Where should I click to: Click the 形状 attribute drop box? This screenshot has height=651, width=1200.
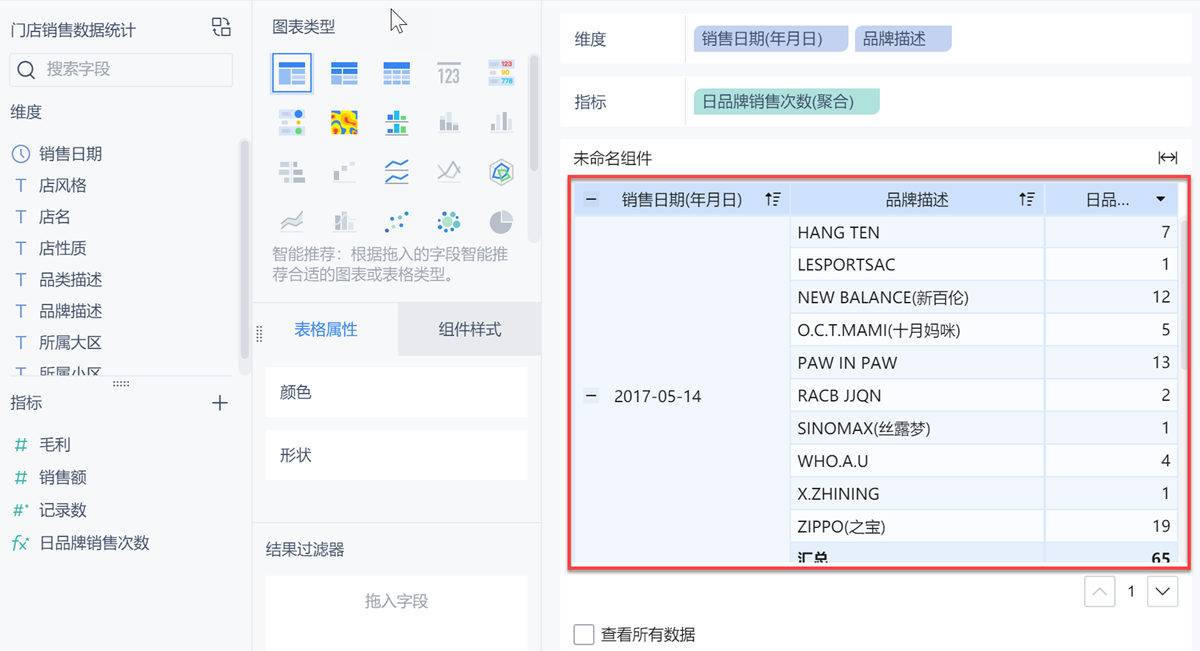pyautogui.click(x=396, y=455)
